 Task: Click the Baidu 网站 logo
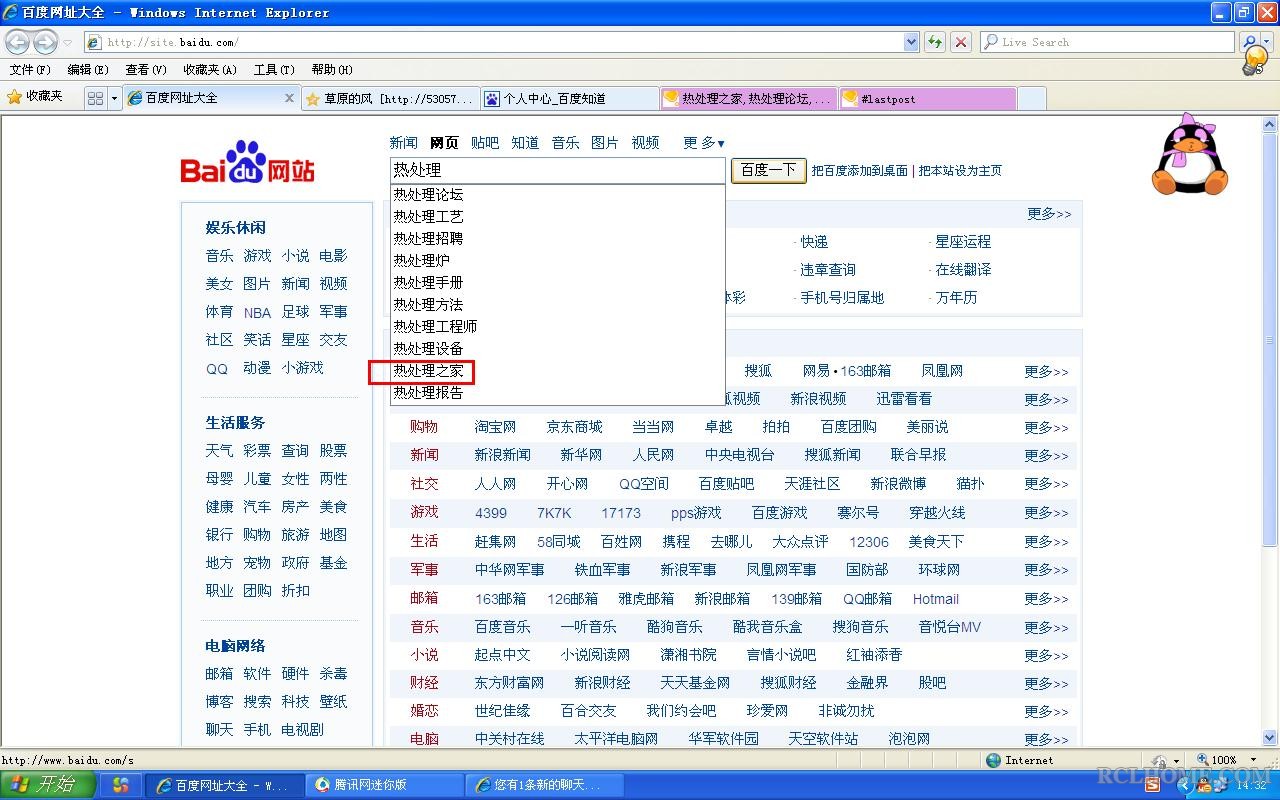pos(248,163)
